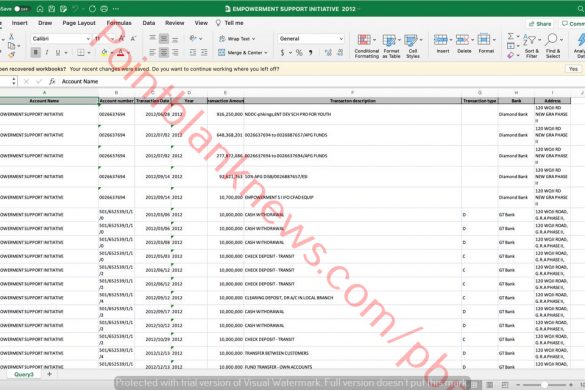
Task: Click Yes on recovered workbooks bar
Action: (573, 69)
